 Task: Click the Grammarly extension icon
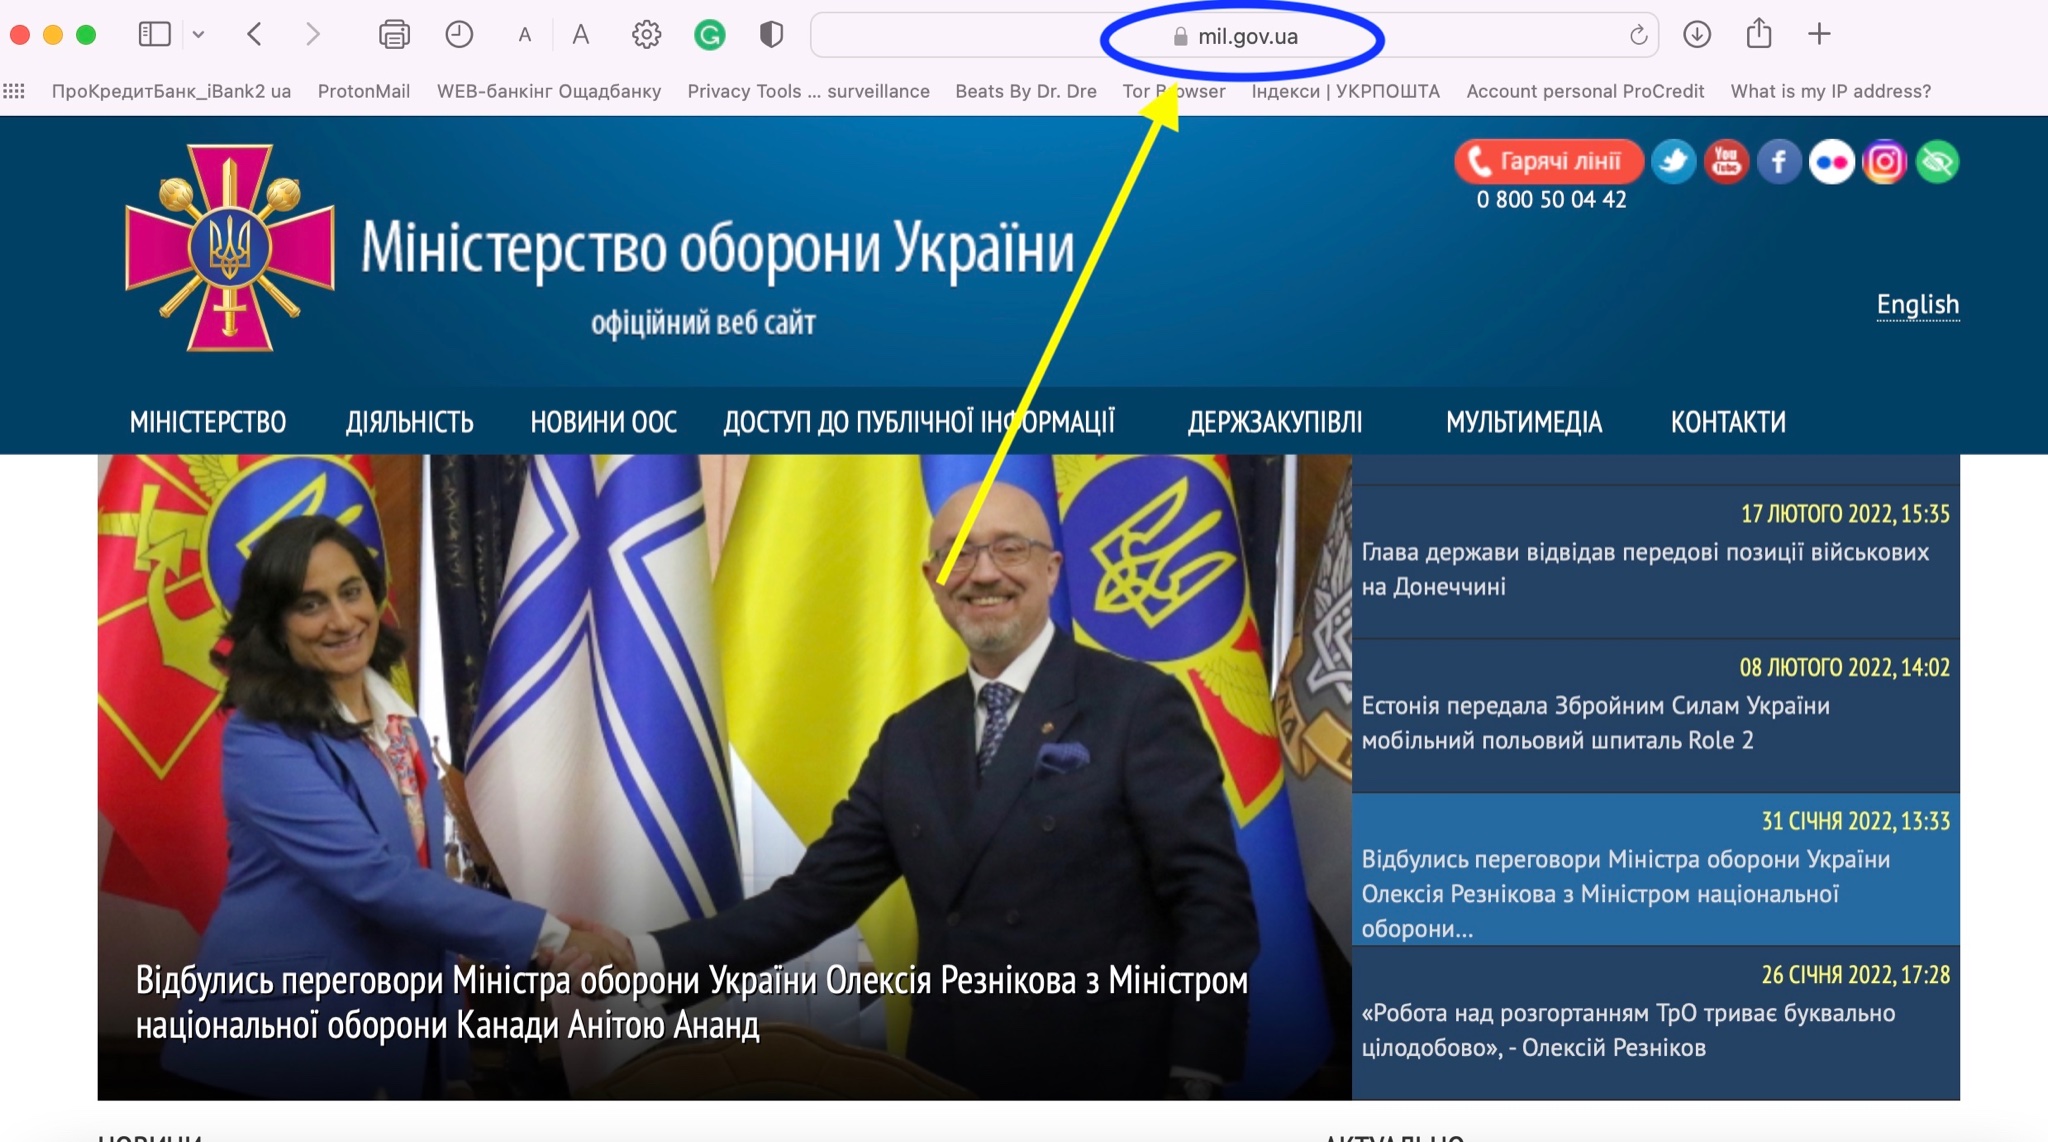(x=709, y=36)
